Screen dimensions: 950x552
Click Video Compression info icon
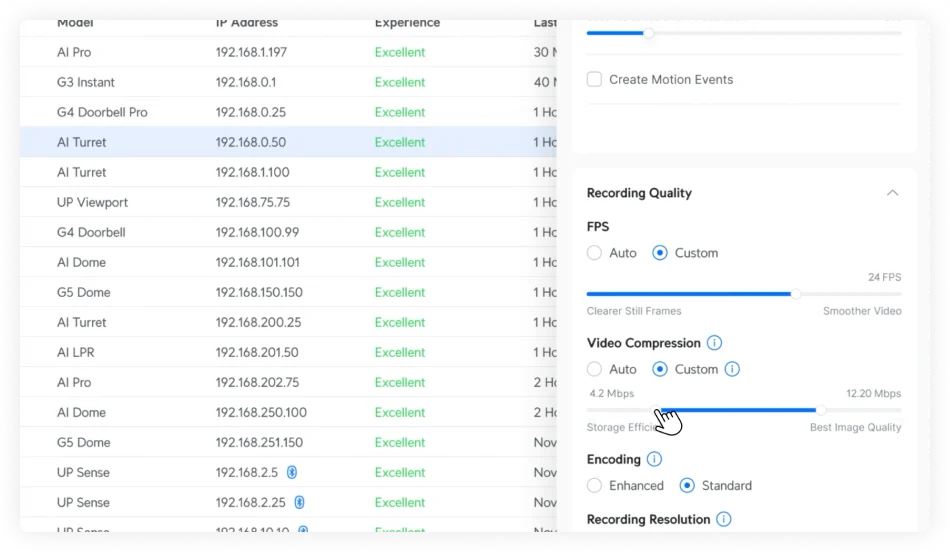pos(714,343)
